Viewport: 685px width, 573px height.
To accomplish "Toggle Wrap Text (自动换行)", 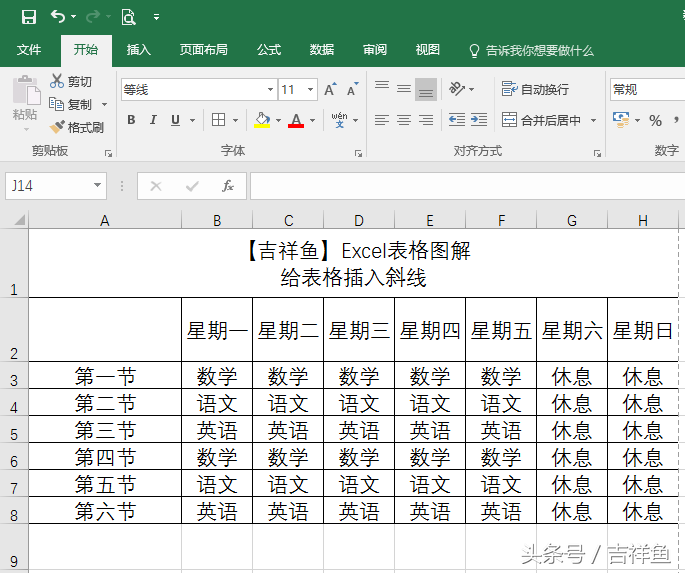I will tap(535, 89).
